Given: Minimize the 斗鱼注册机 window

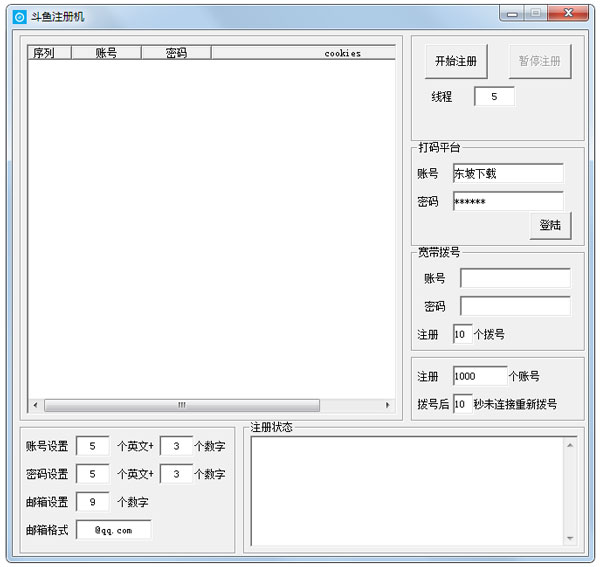Looking at the screenshot, I should [512, 14].
